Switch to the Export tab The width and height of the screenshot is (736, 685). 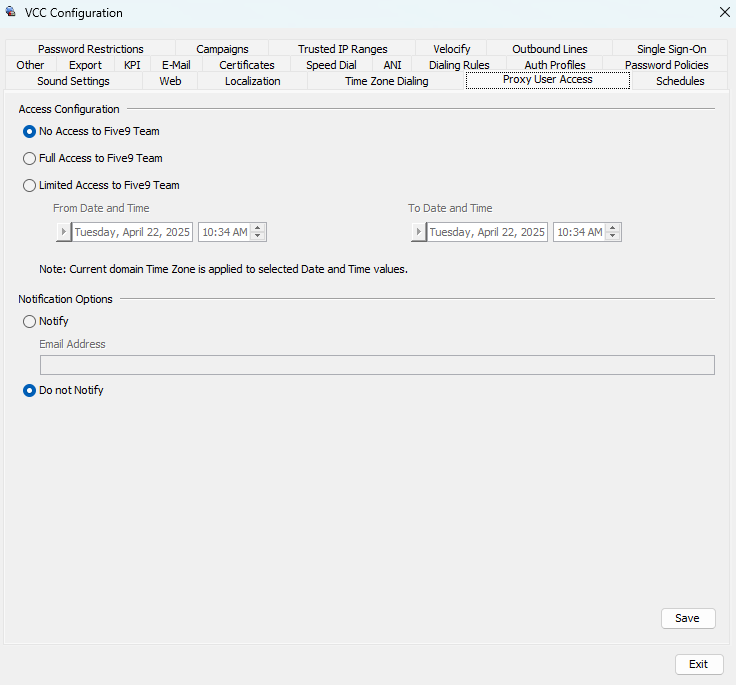tap(85, 65)
